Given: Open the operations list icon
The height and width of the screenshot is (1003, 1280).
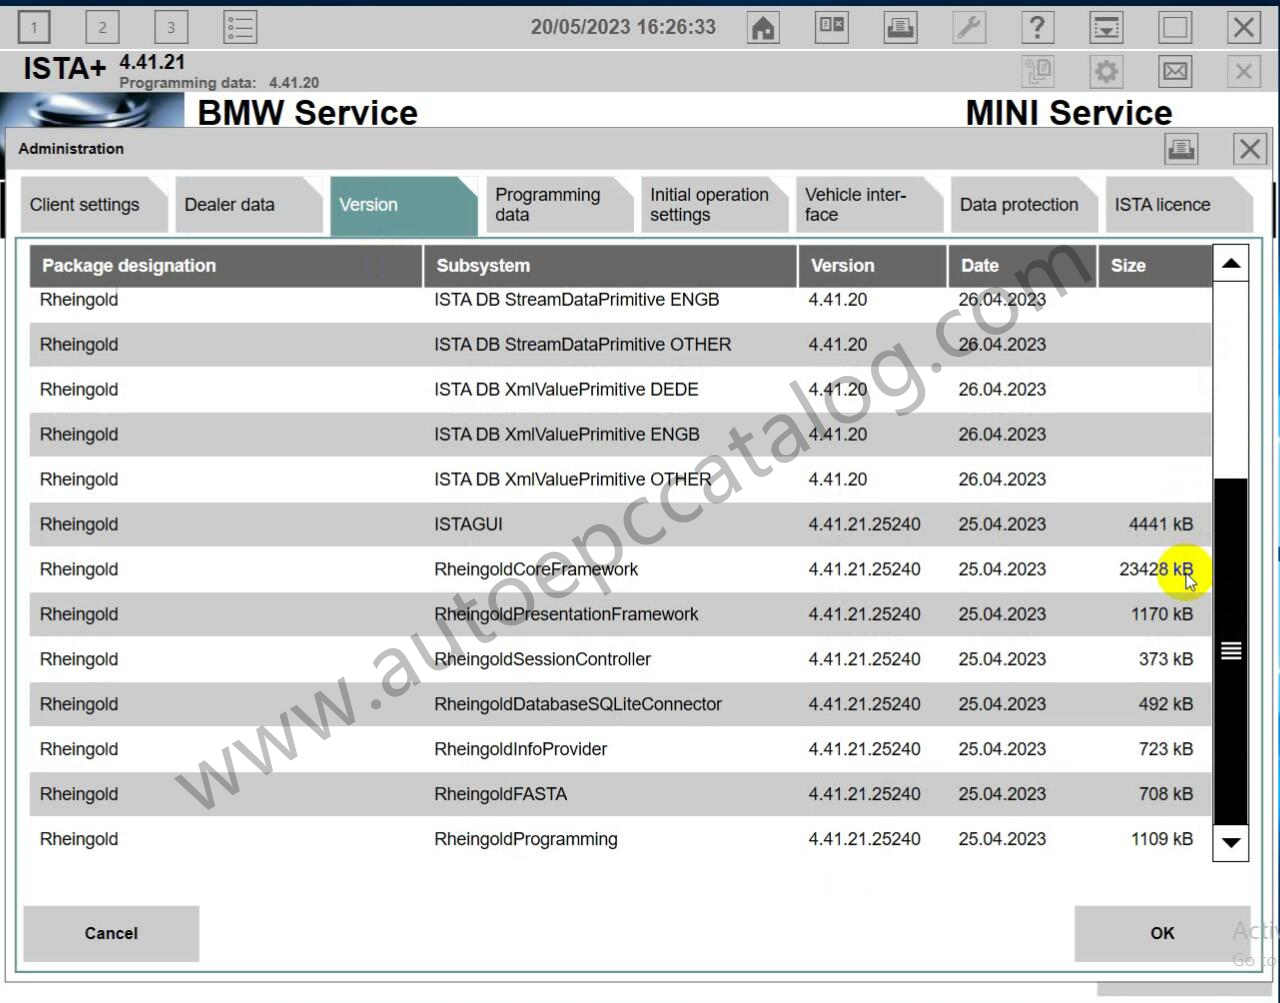Looking at the screenshot, I should click(x=240, y=27).
